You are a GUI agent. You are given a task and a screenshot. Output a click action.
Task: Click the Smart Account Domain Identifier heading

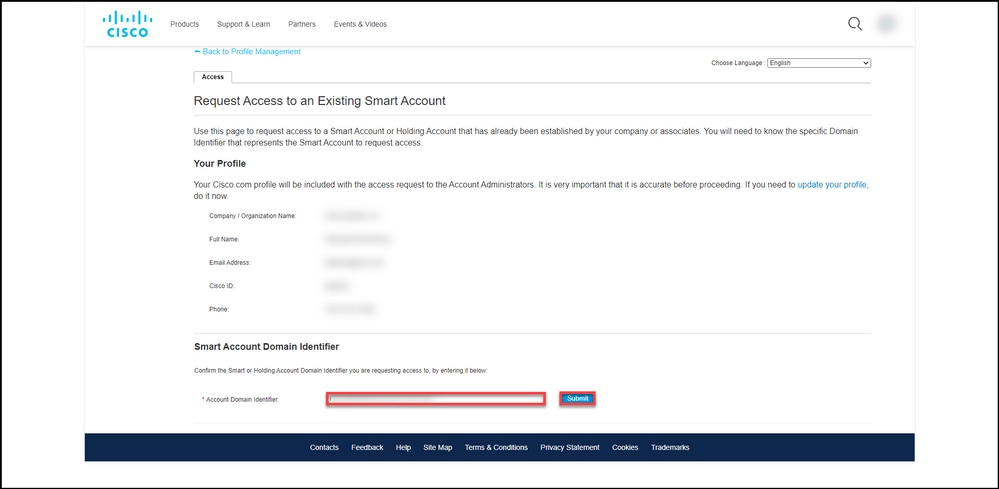coord(266,347)
